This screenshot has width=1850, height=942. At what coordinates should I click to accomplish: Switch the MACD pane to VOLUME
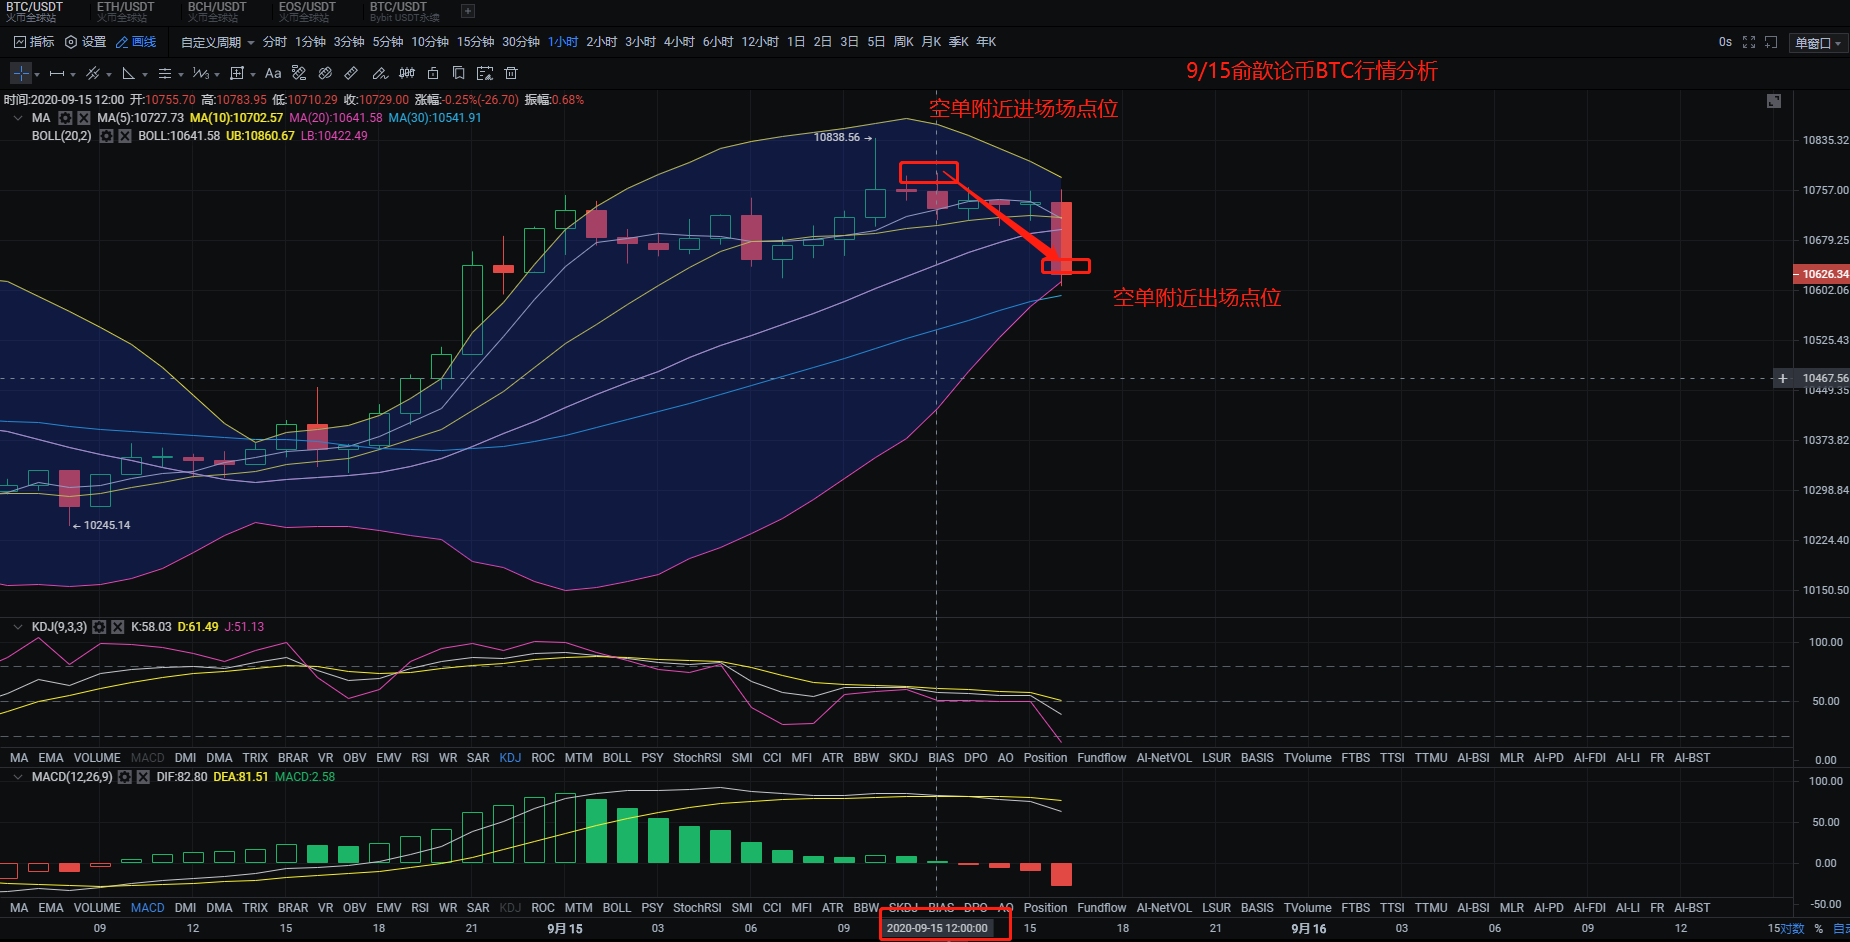coord(97,908)
